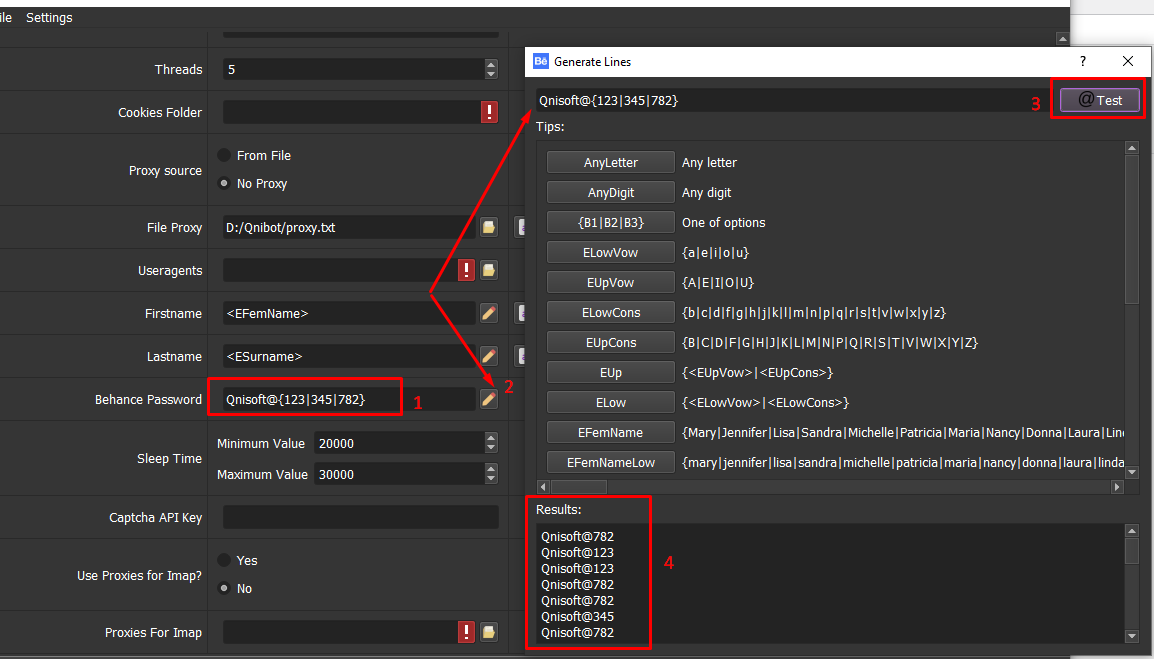Increase the Threads value with up arrow

(x=491, y=64)
